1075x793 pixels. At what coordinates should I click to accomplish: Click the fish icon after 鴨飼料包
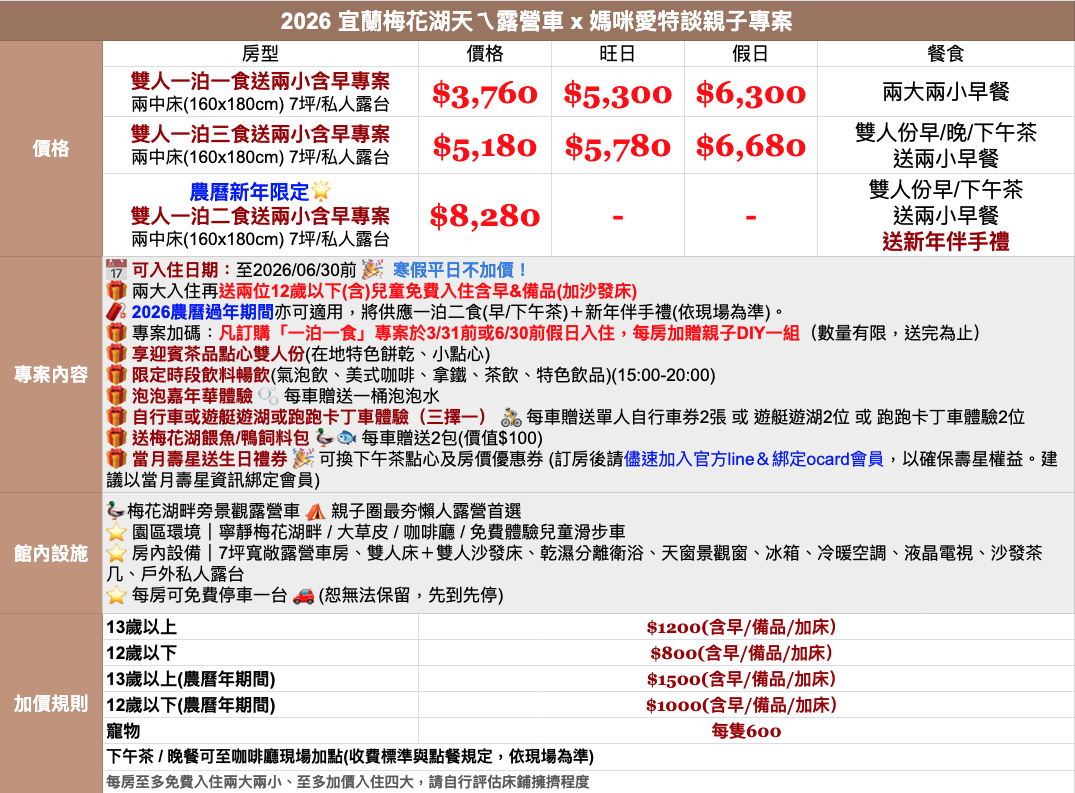point(345,438)
